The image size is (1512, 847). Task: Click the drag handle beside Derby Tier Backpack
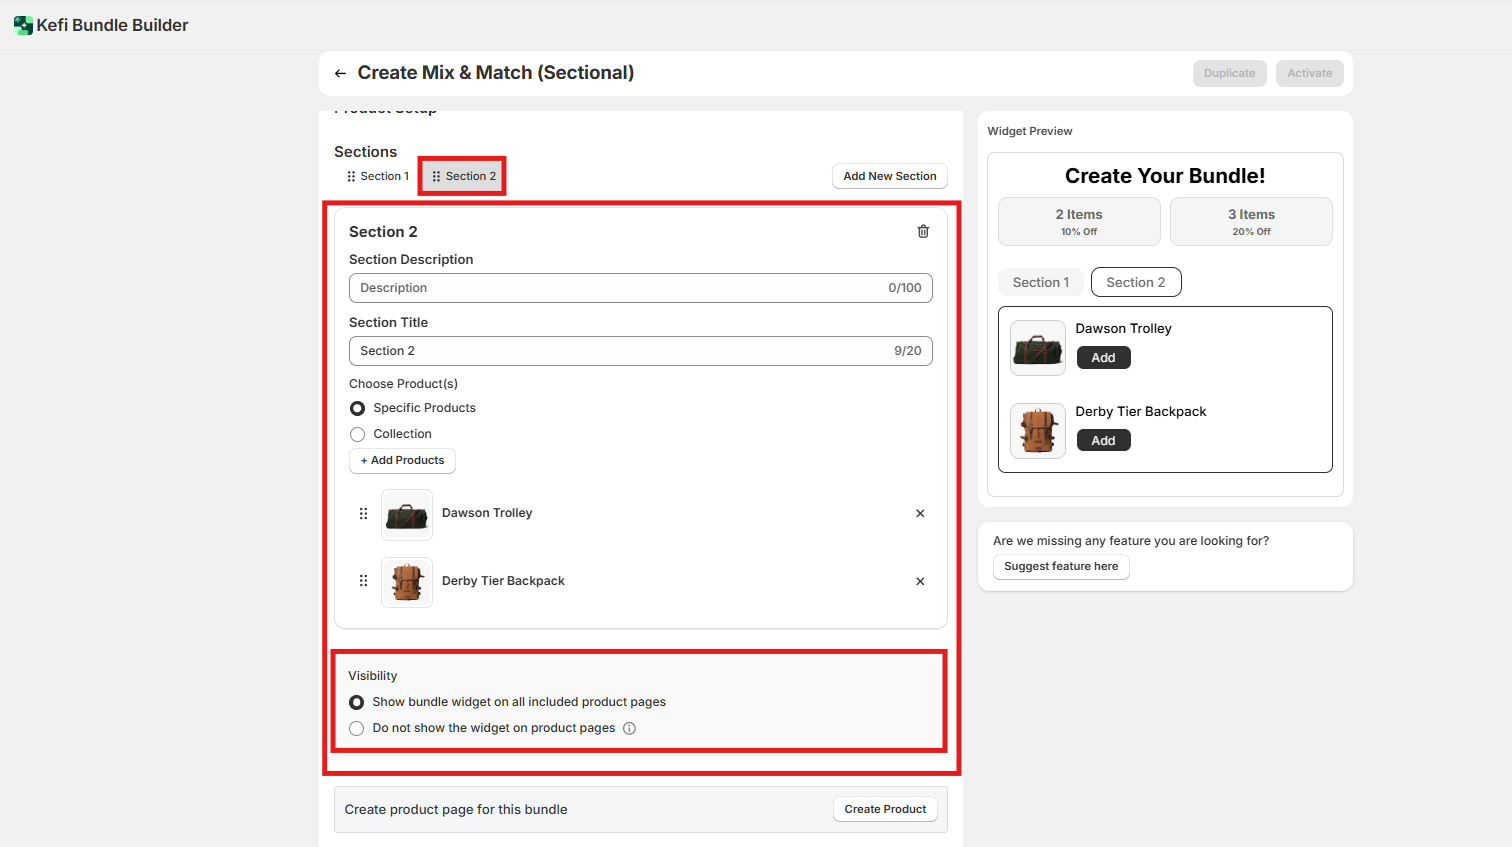click(x=363, y=581)
